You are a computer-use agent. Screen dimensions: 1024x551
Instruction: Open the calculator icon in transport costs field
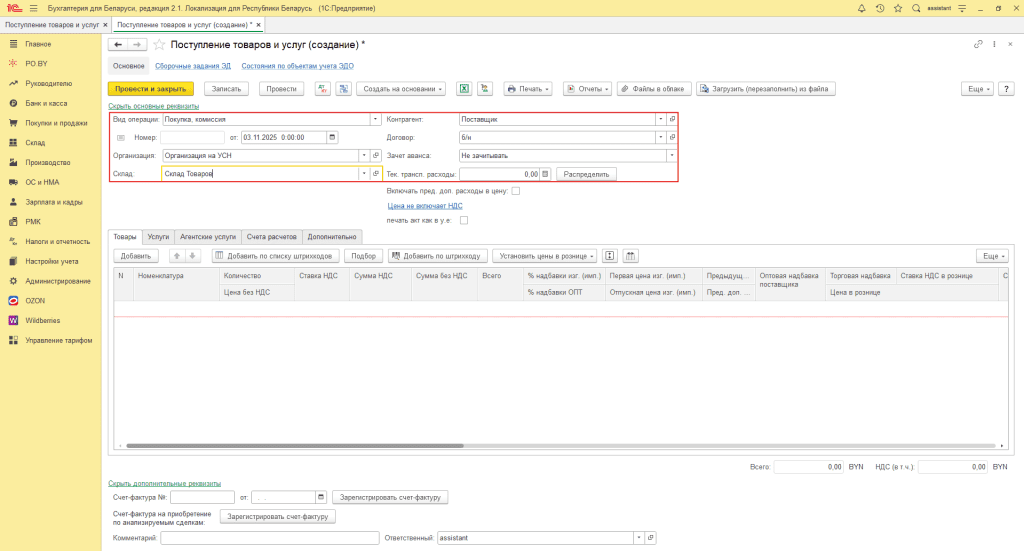(546, 174)
